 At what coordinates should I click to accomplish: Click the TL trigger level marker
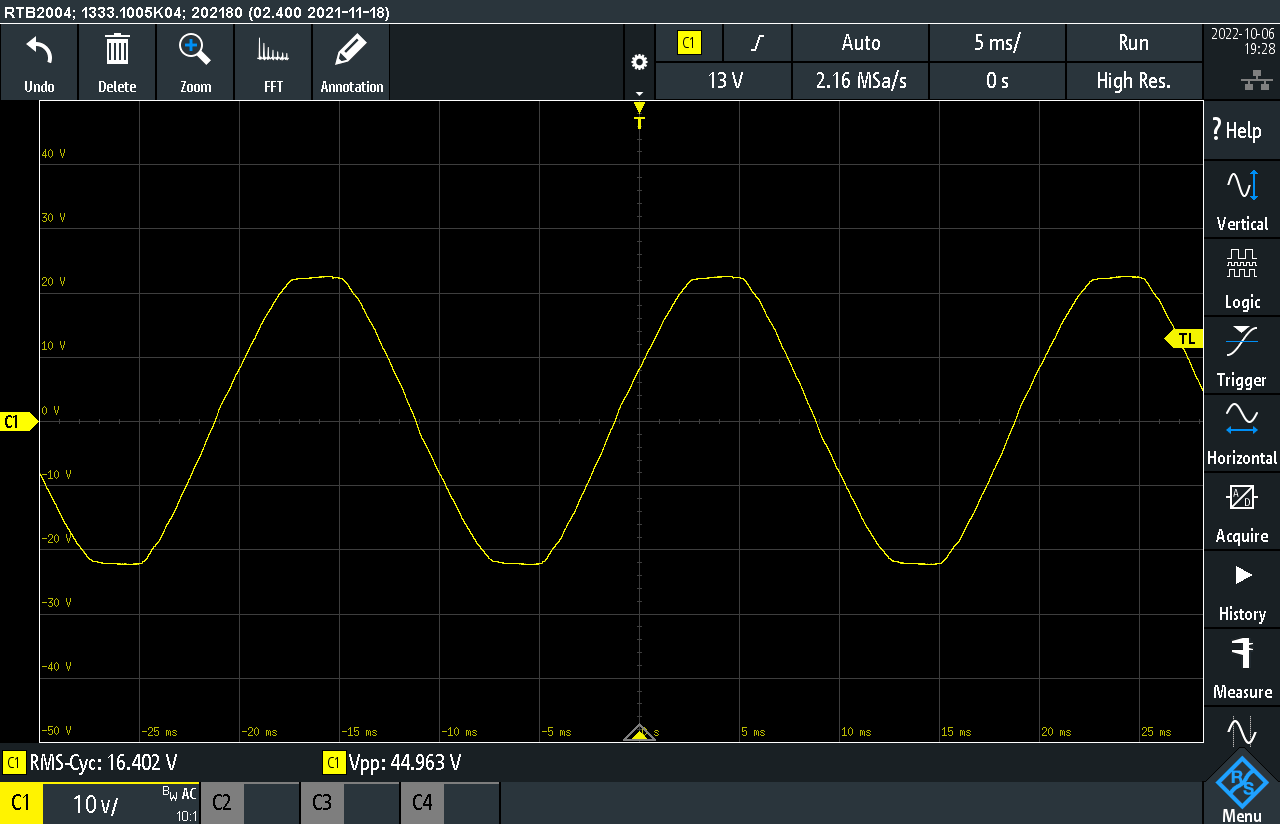[1184, 339]
